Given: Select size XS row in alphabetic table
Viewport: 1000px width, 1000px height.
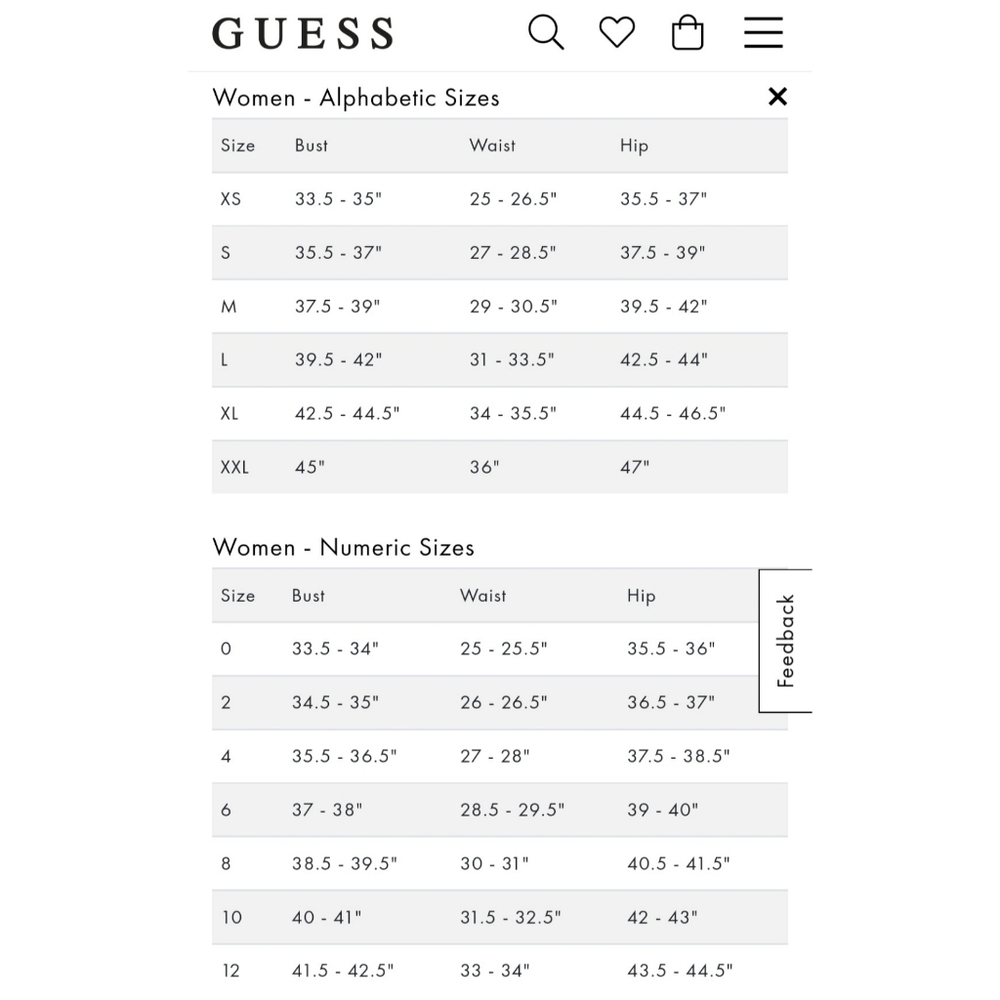Looking at the screenshot, I should [x=231, y=199].
